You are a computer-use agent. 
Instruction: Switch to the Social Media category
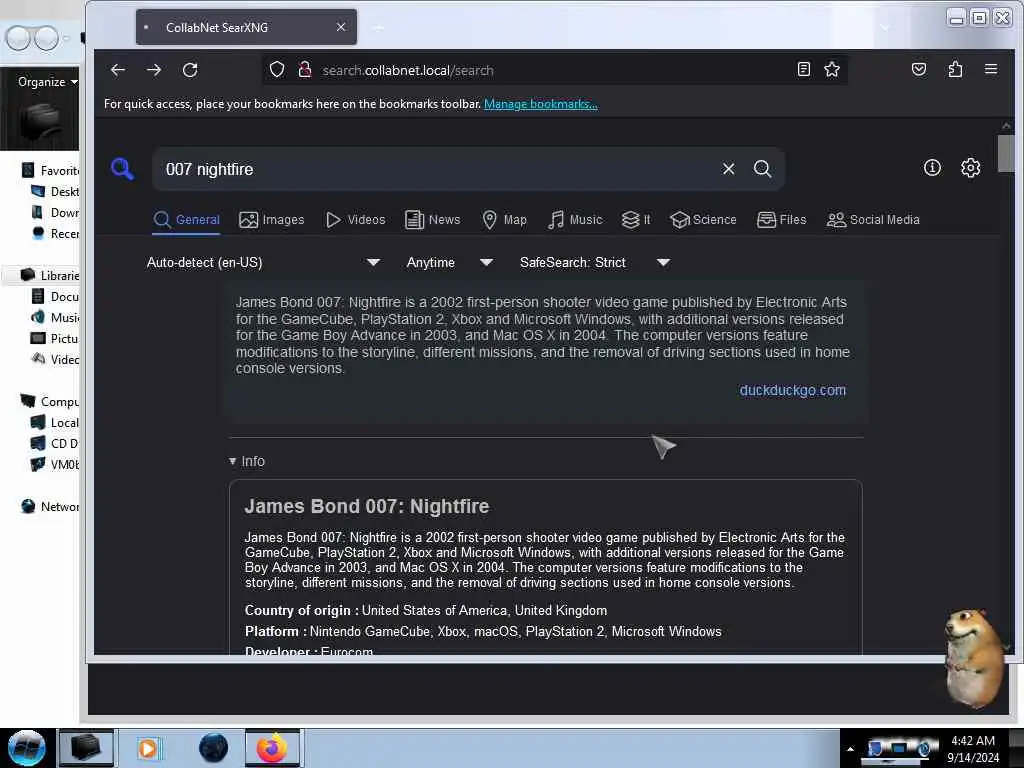pos(873,220)
